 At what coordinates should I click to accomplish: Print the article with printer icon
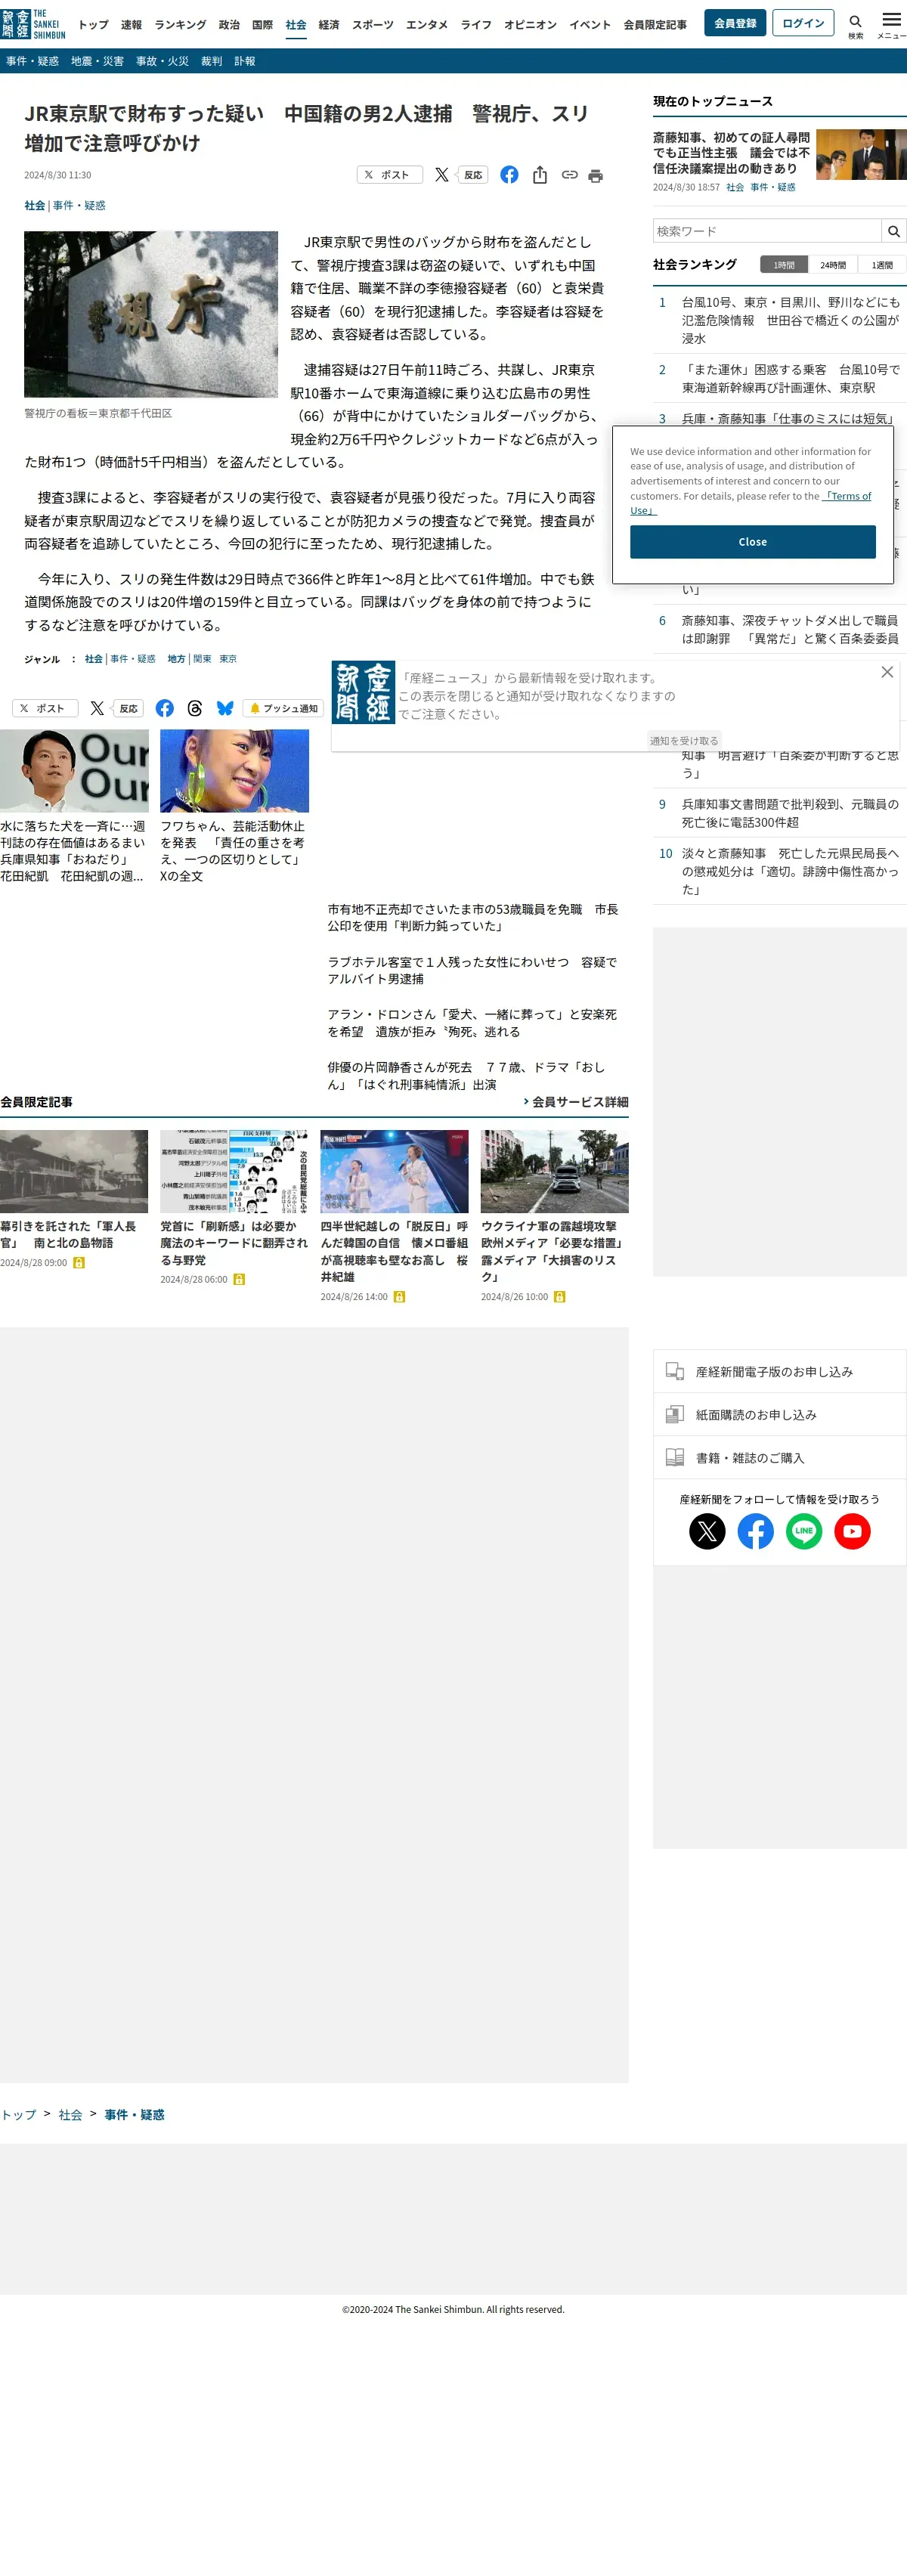(x=595, y=176)
